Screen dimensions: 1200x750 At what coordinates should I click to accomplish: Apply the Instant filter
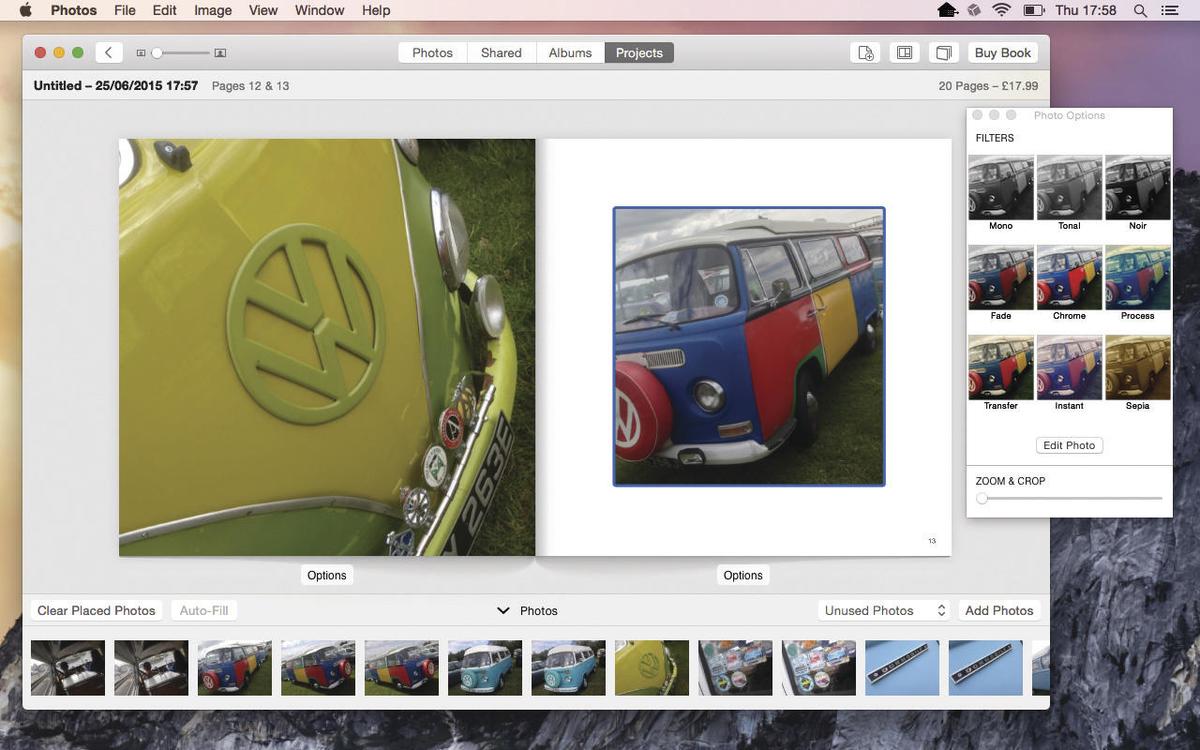pos(1069,367)
